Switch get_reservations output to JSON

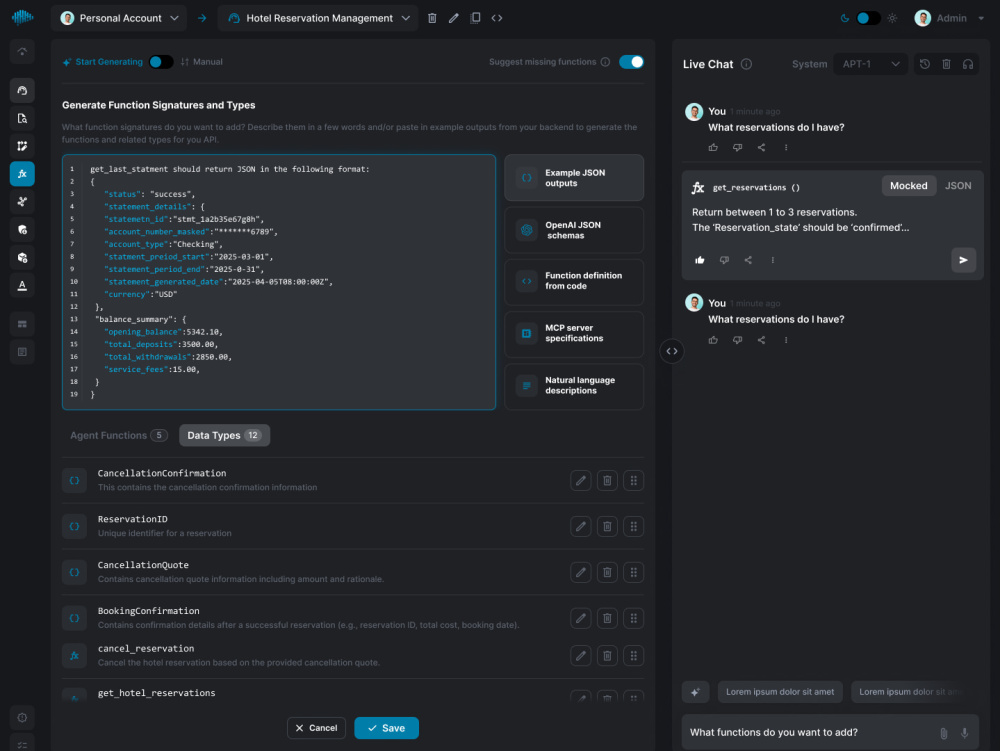tap(958, 186)
